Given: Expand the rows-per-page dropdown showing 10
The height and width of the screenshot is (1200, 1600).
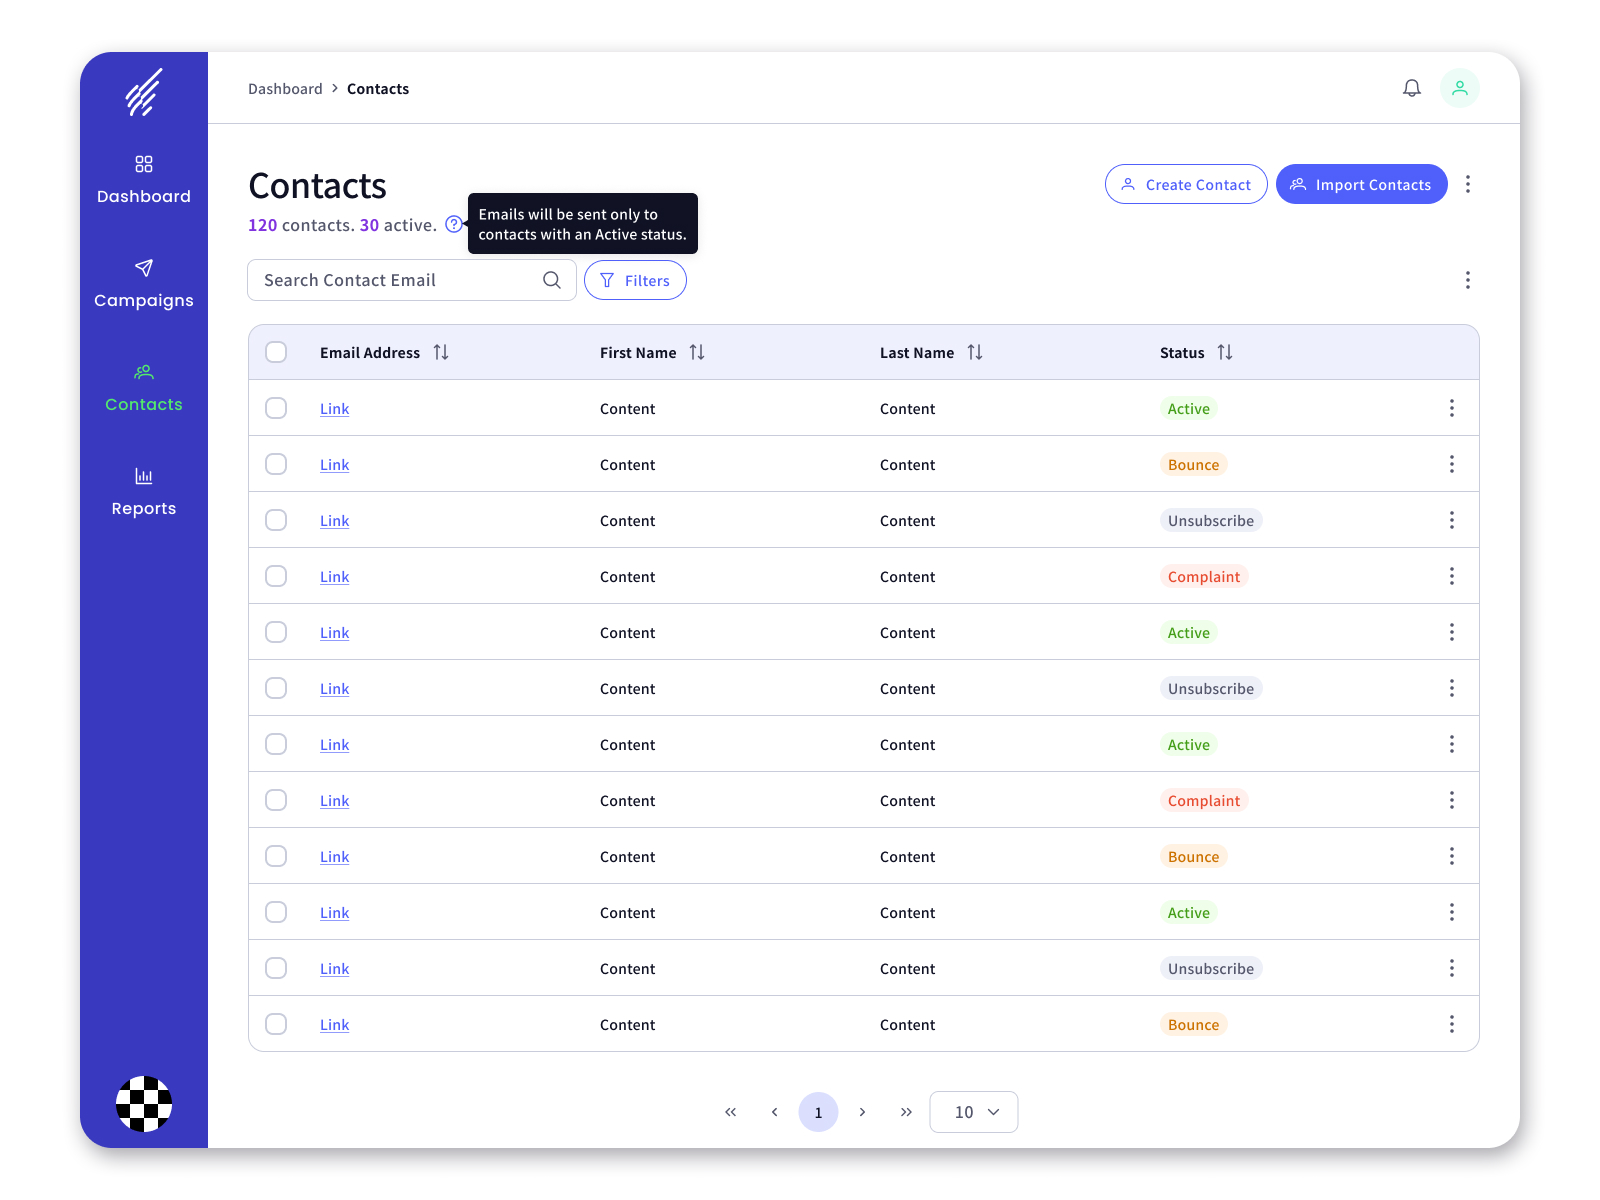Looking at the screenshot, I should coord(974,1112).
